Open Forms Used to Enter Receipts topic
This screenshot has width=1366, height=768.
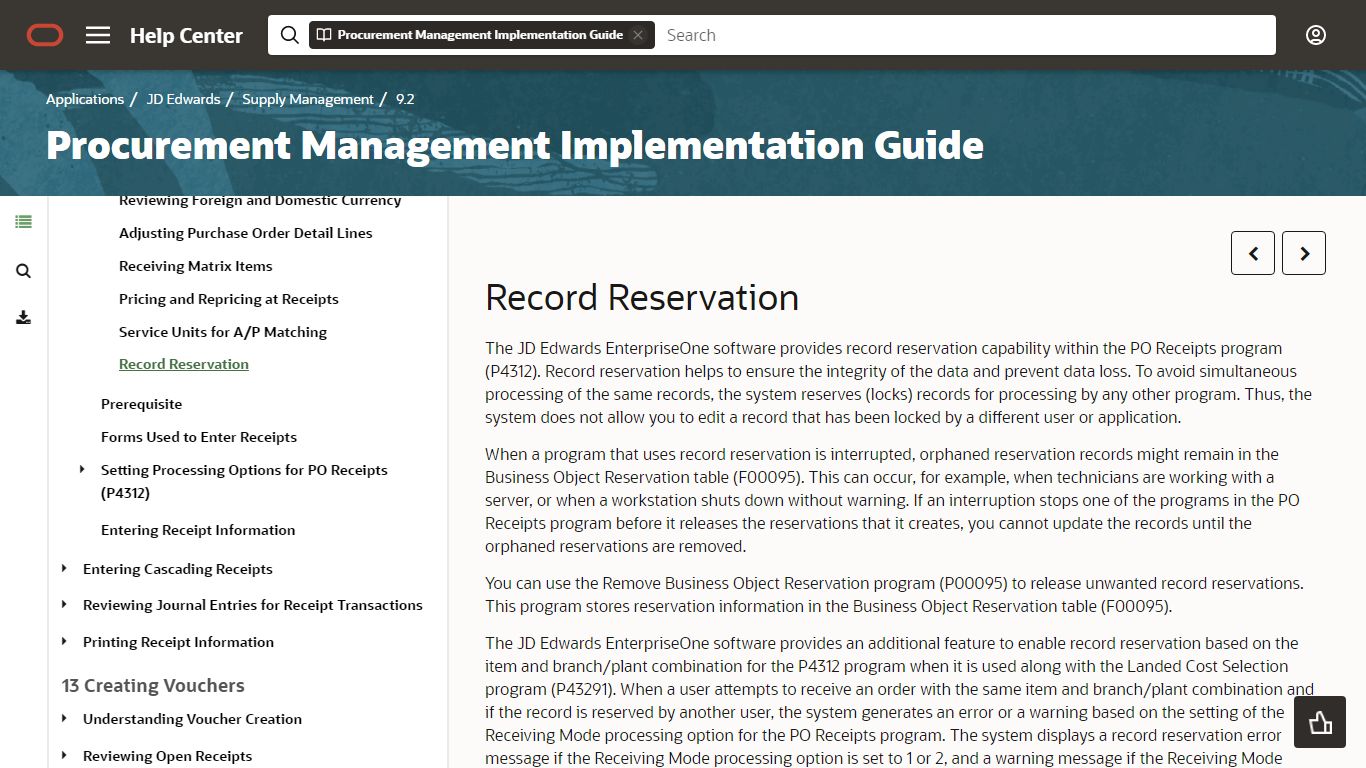199,437
